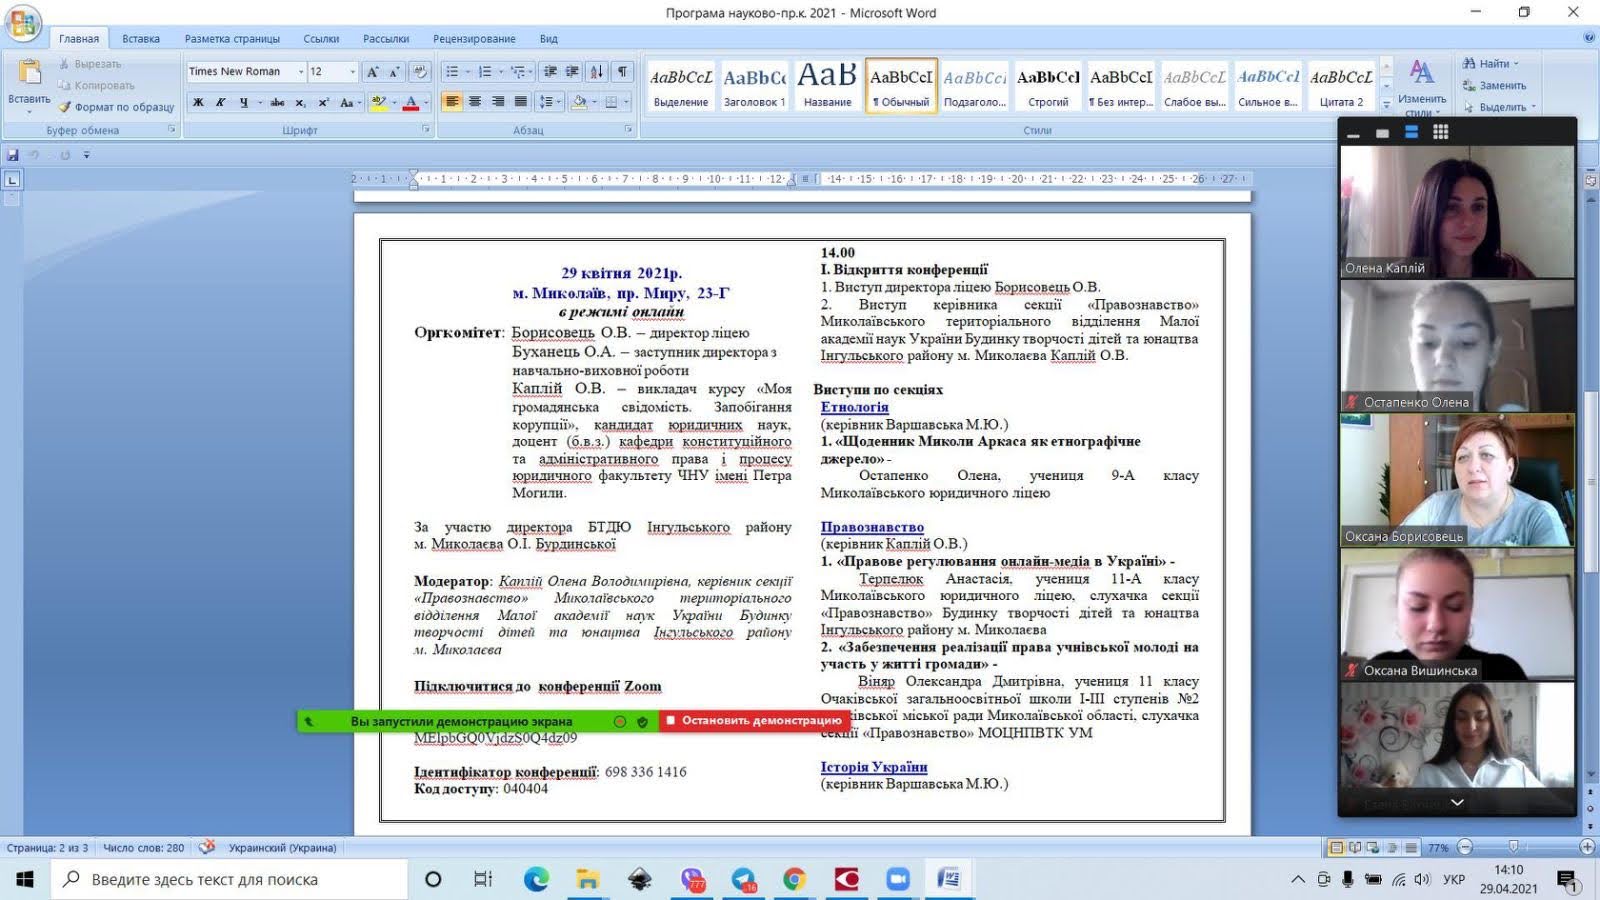Expand more participants chevron in Zoom panel
The image size is (1600, 900).
coord(1457,802)
